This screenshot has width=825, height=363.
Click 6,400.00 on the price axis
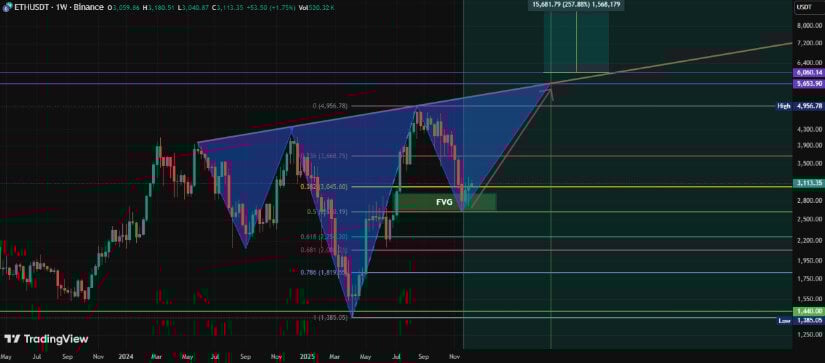coord(809,62)
